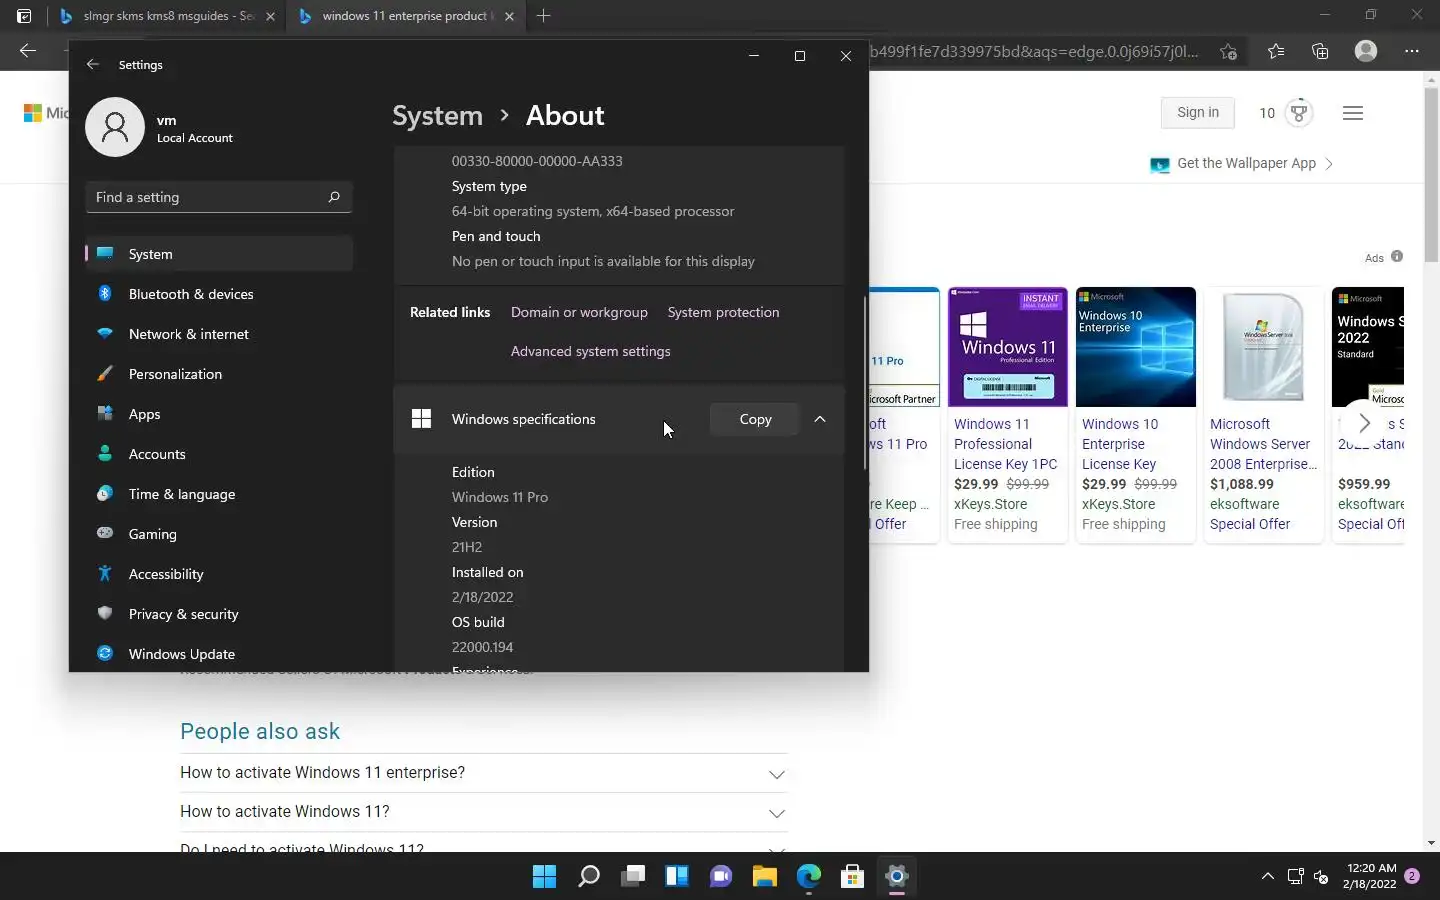The height and width of the screenshot is (900, 1440).
Task: Open Network & internet settings
Action: point(219,334)
